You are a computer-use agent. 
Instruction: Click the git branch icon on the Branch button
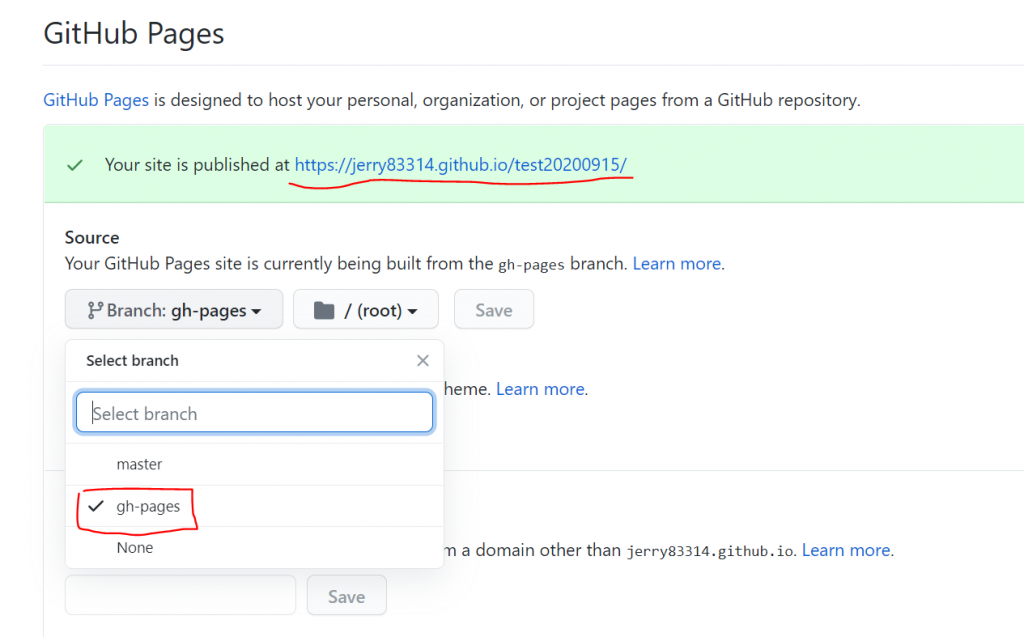[x=95, y=310]
